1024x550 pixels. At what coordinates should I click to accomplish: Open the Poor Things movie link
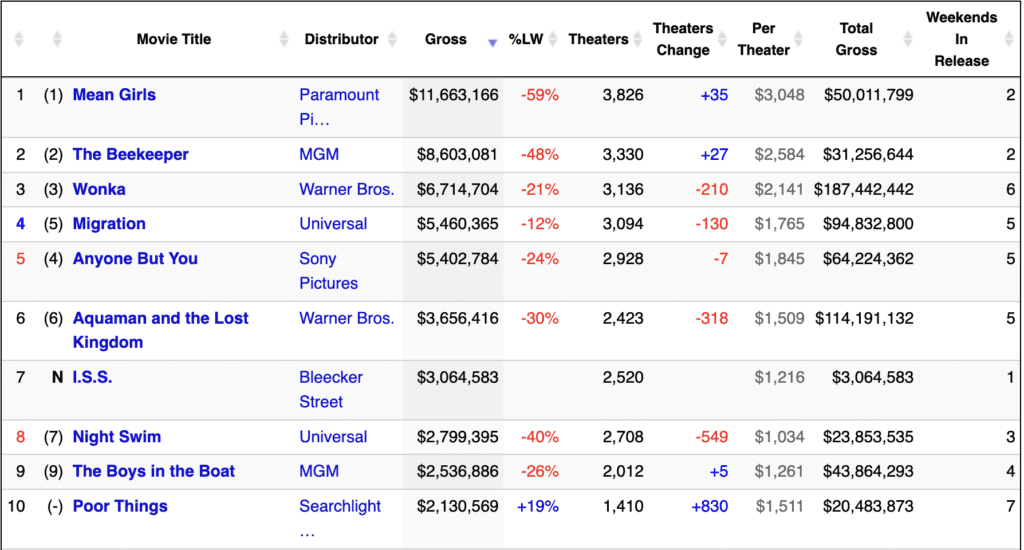tap(120, 506)
